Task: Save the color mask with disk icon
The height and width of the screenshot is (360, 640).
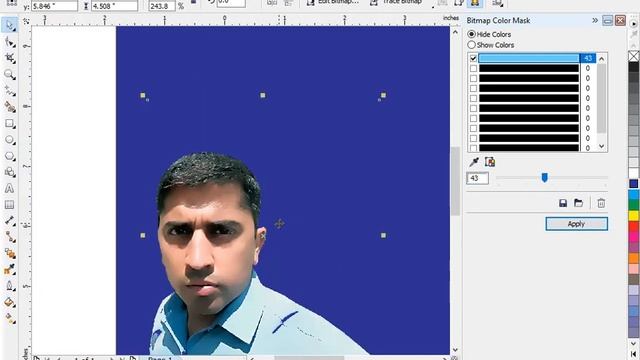Action: point(563,203)
